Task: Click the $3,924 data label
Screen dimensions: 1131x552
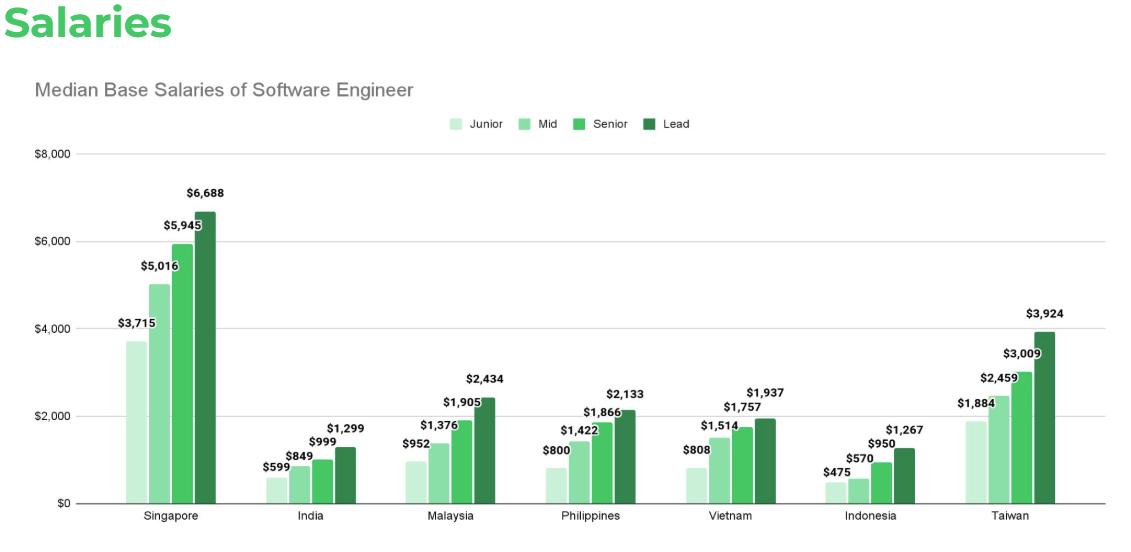Action: tap(1044, 314)
